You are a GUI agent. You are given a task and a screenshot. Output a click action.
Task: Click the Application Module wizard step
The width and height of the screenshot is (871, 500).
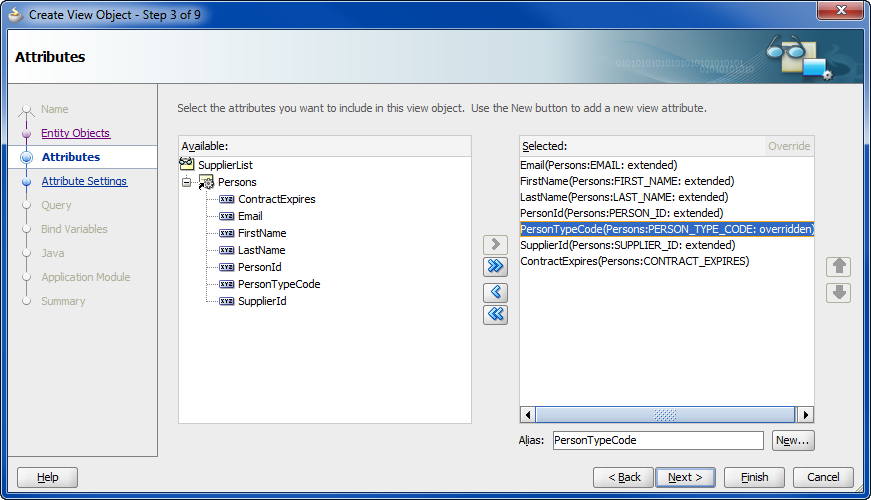click(86, 277)
